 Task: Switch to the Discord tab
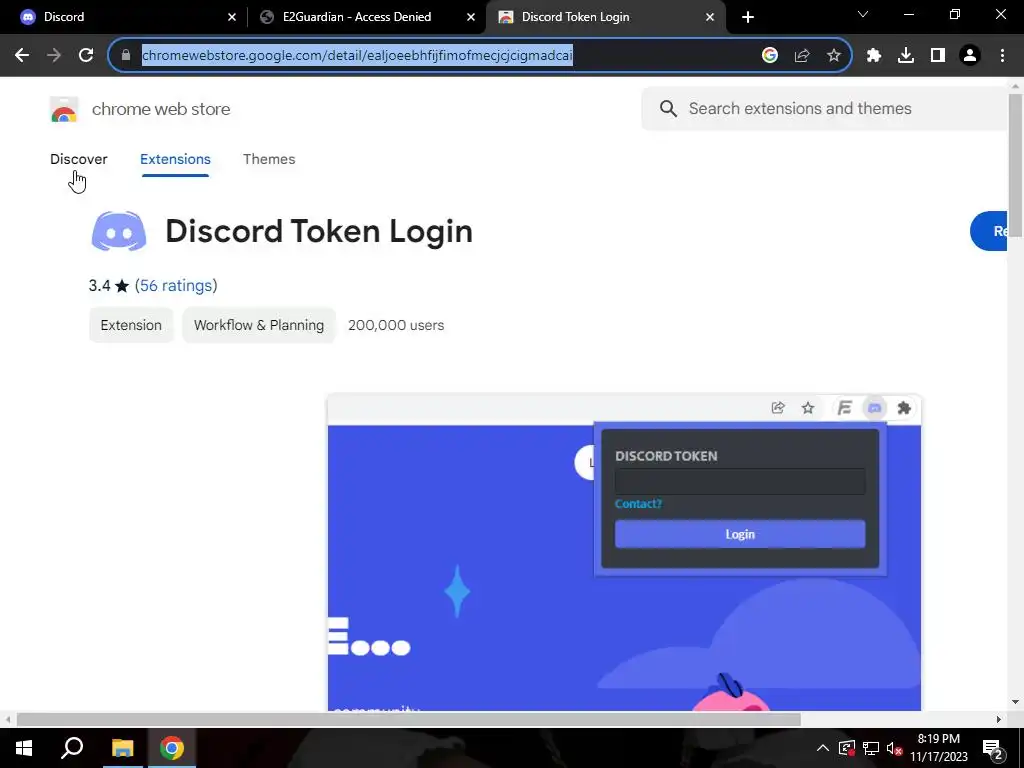(124, 17)
